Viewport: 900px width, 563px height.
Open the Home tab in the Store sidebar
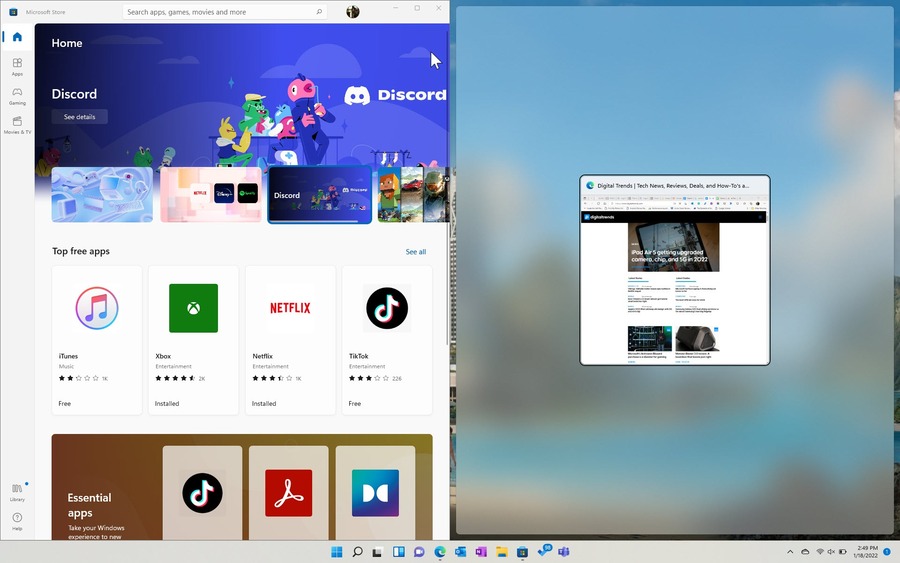coord(17,37)
